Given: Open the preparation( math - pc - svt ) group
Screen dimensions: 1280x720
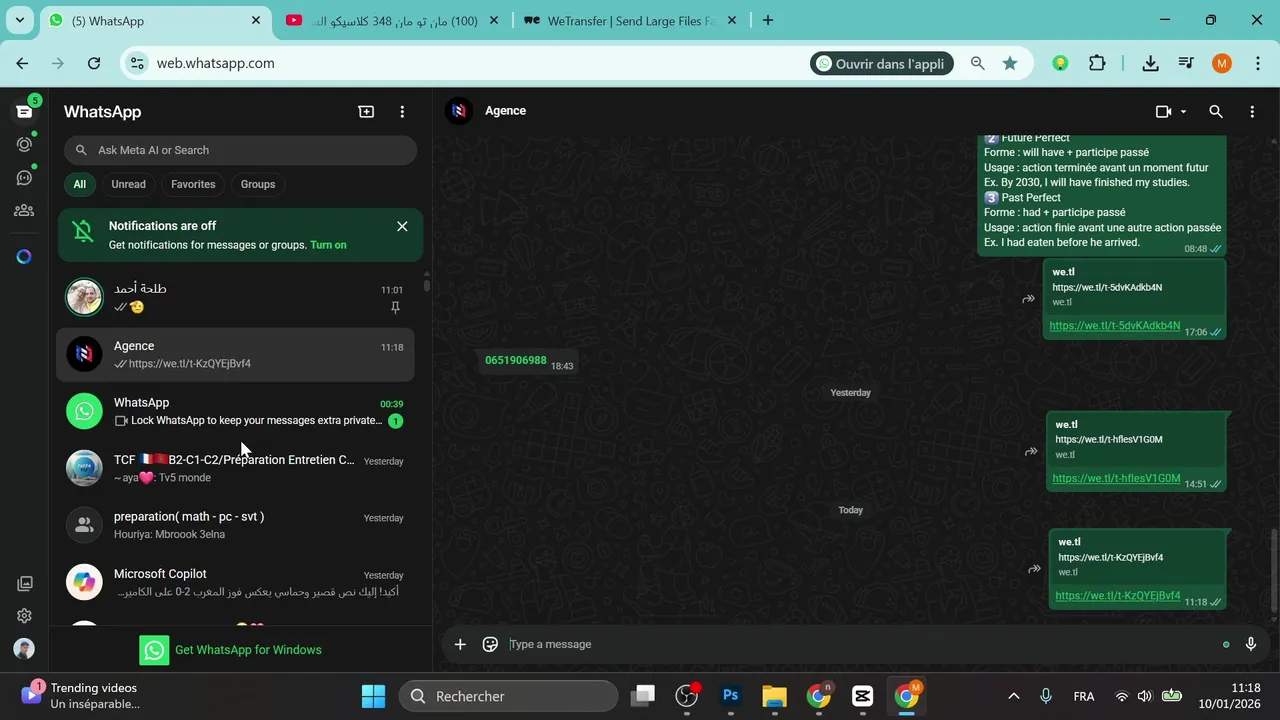Looking at the screenshot, I should (x=235, y=525).
